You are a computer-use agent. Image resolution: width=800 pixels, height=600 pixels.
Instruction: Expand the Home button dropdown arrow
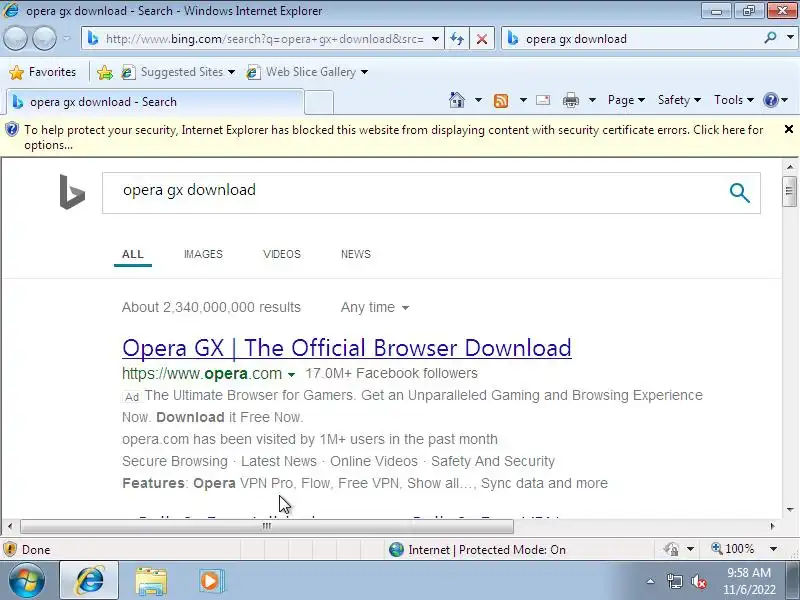478,100
